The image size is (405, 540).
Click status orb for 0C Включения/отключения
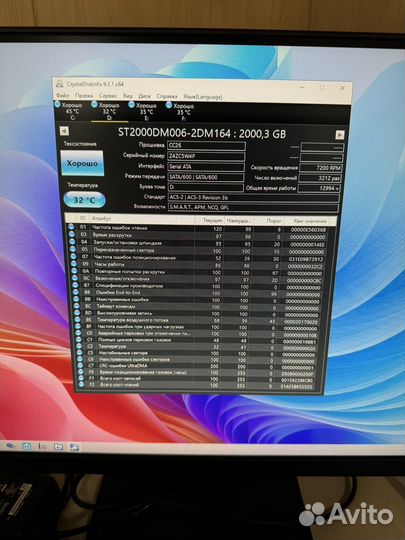pos(75,278)
